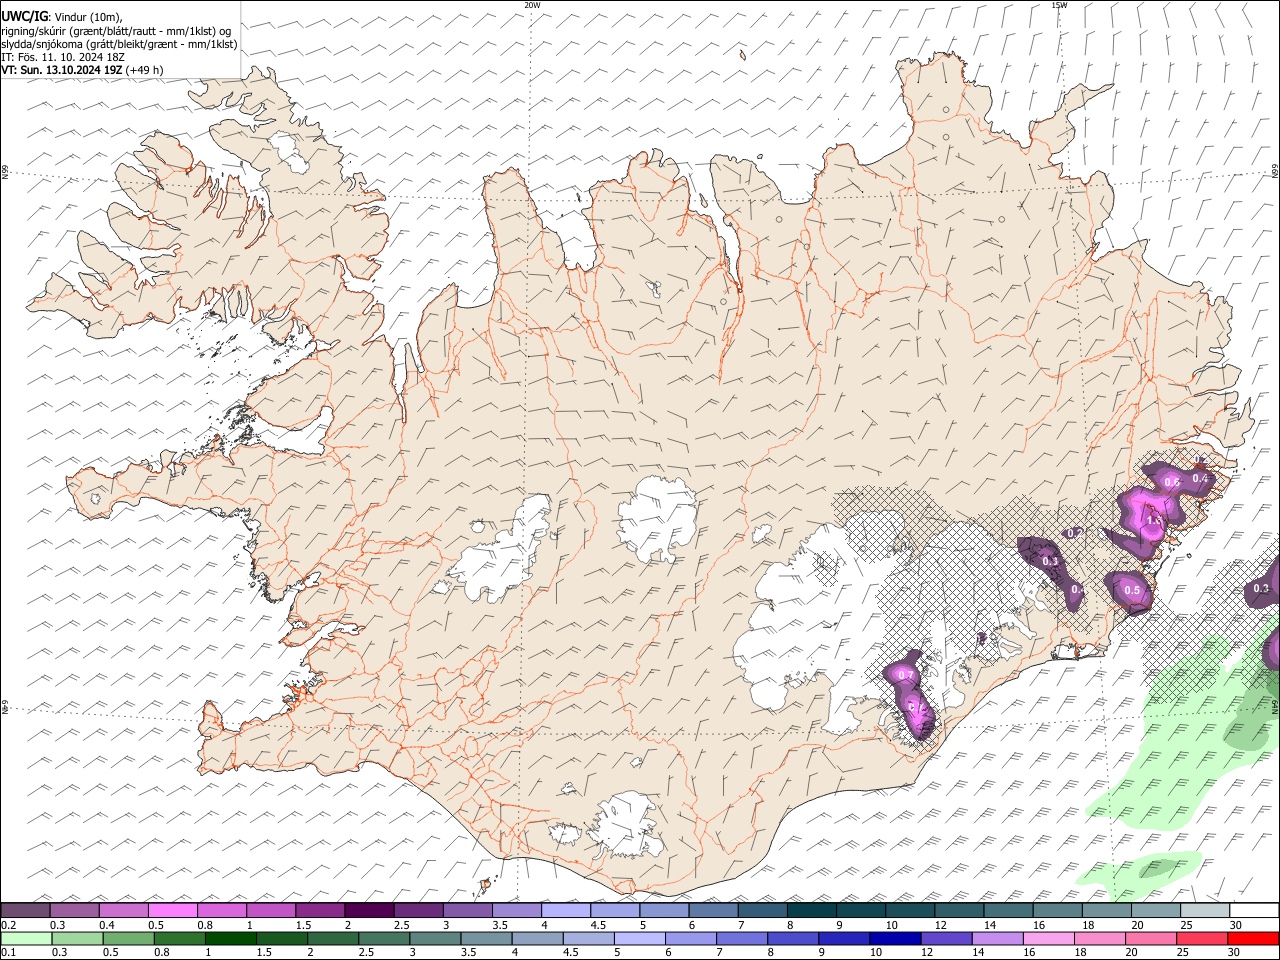1280x960 pixels.
Task: Select the magenta 1.5 swatch in top legend row
Action: pos(320,911)
